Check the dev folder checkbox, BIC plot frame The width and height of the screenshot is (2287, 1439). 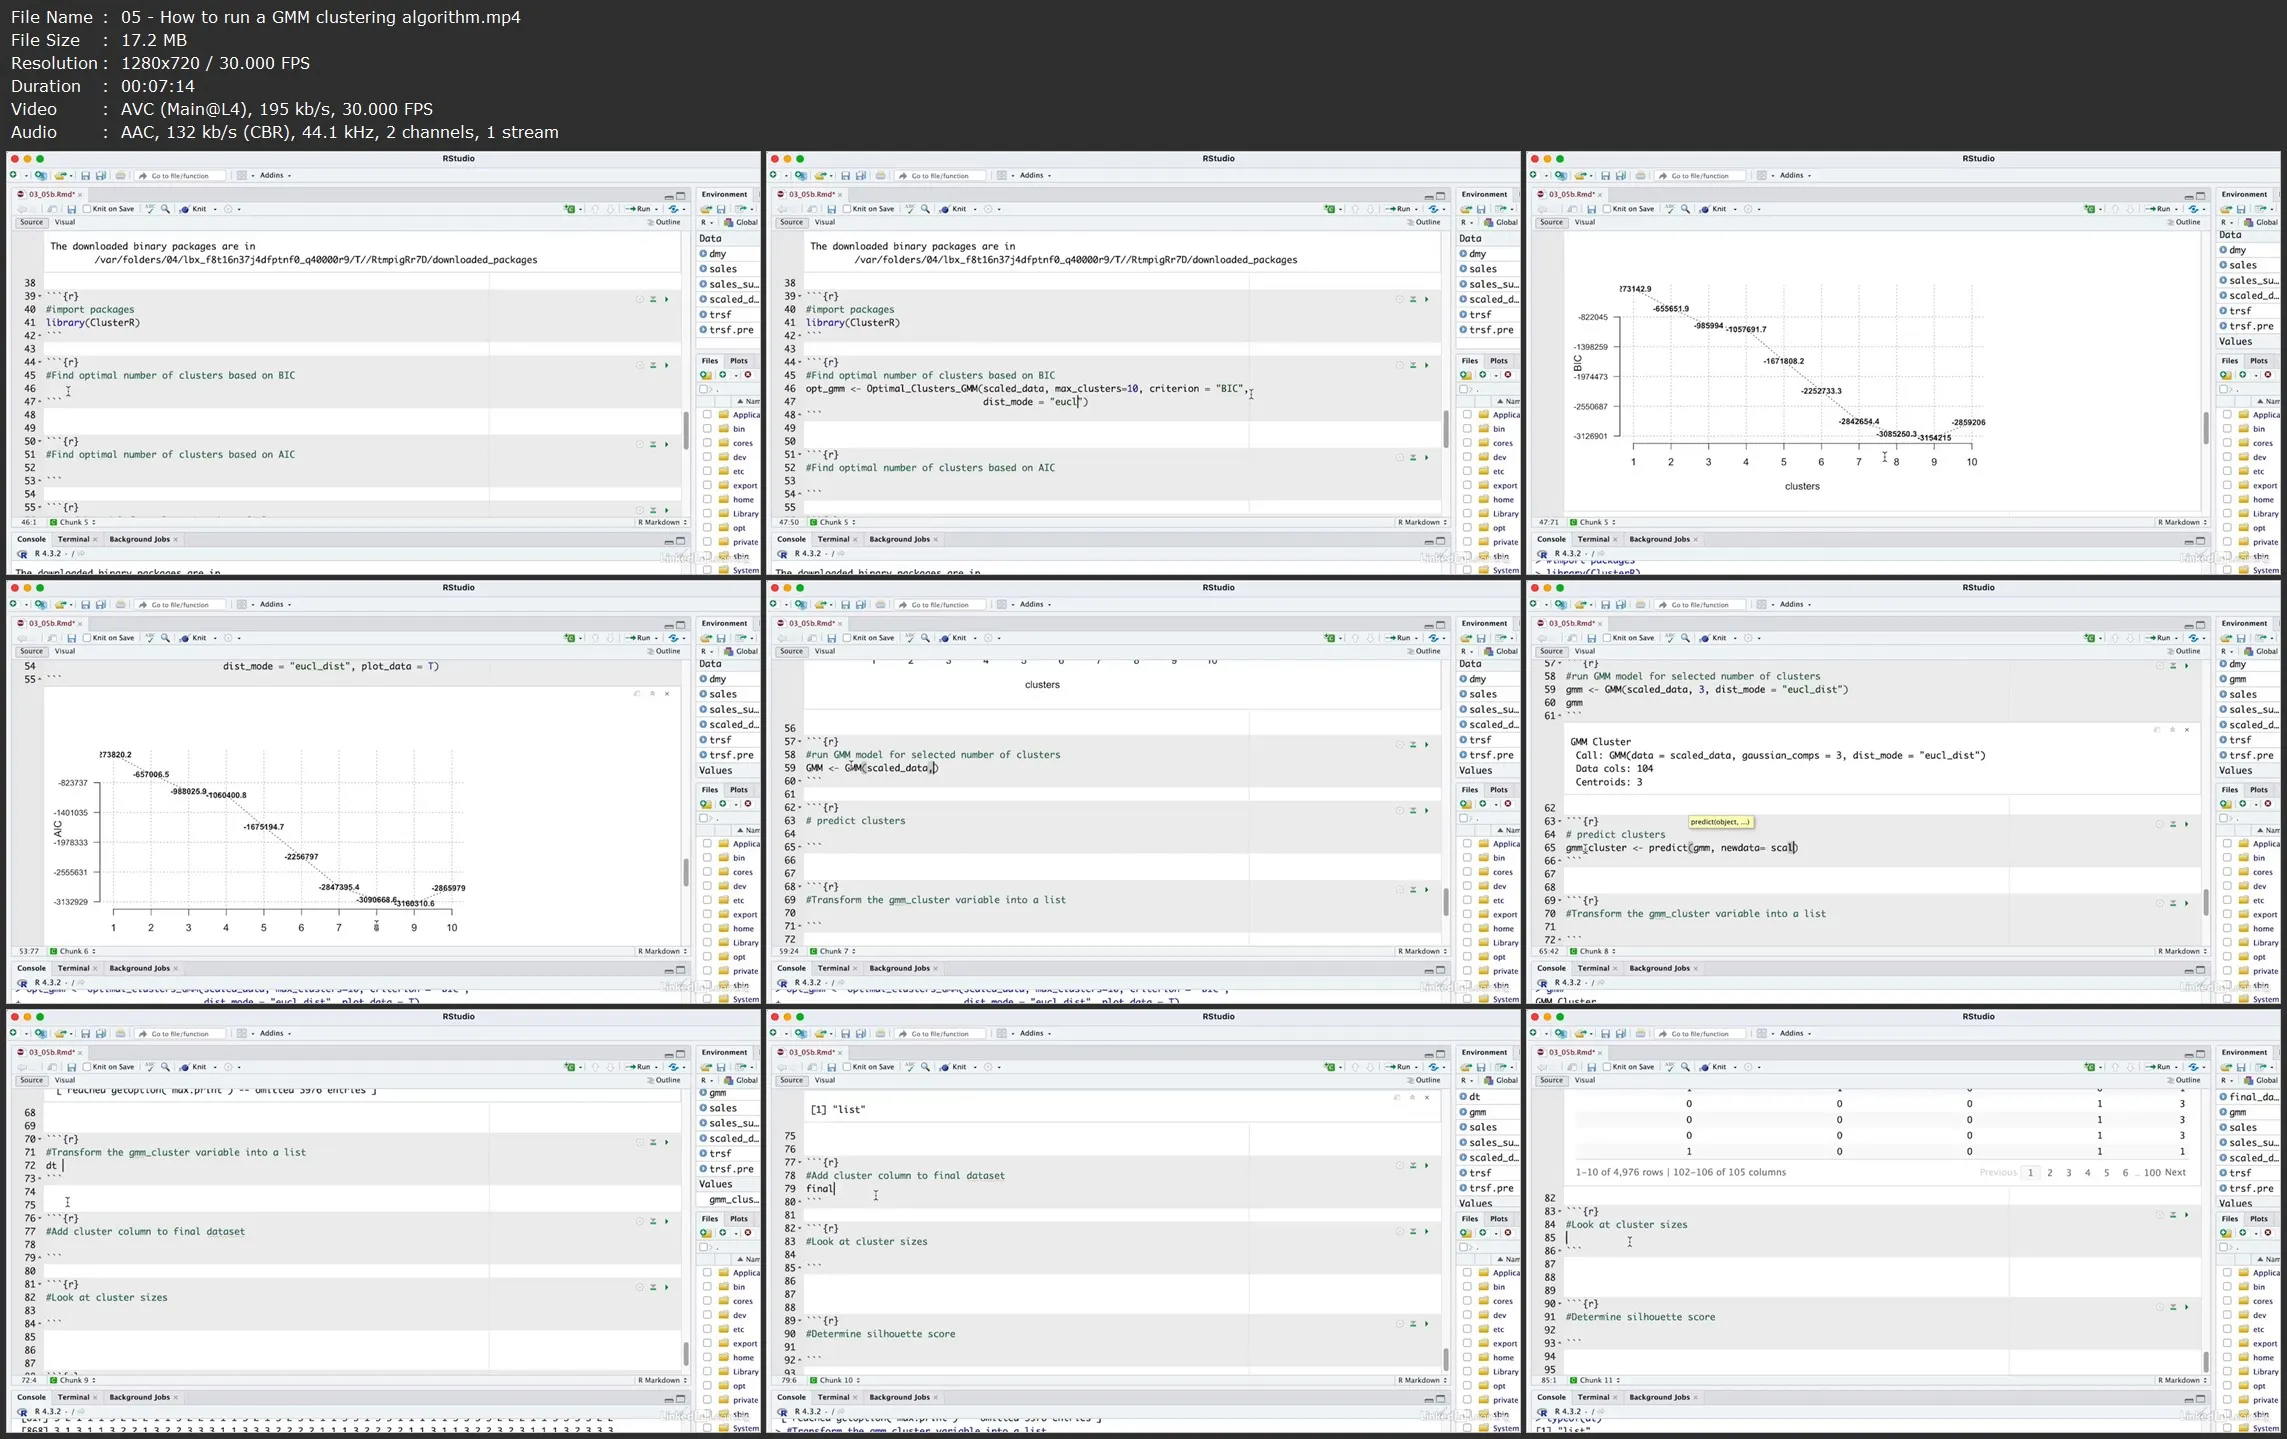tap(2227, 457)
